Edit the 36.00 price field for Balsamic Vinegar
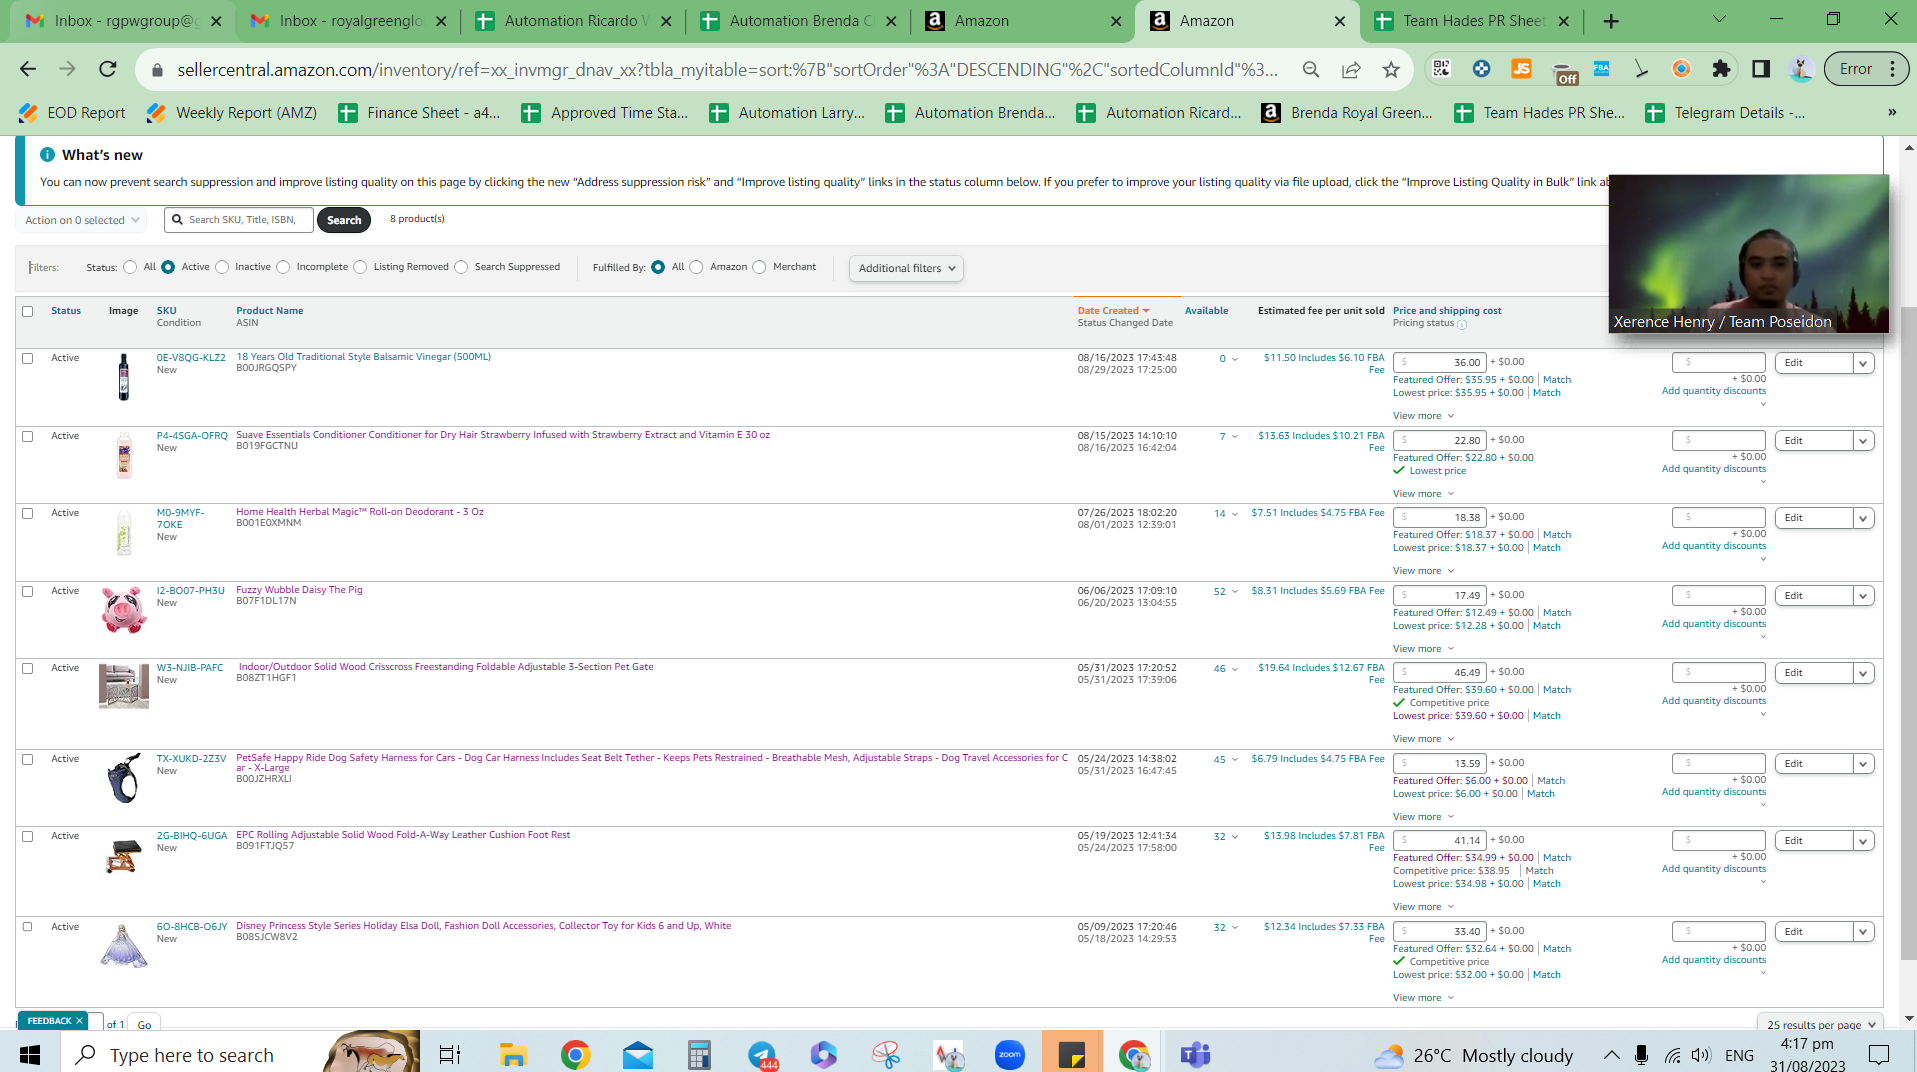 1439,362
